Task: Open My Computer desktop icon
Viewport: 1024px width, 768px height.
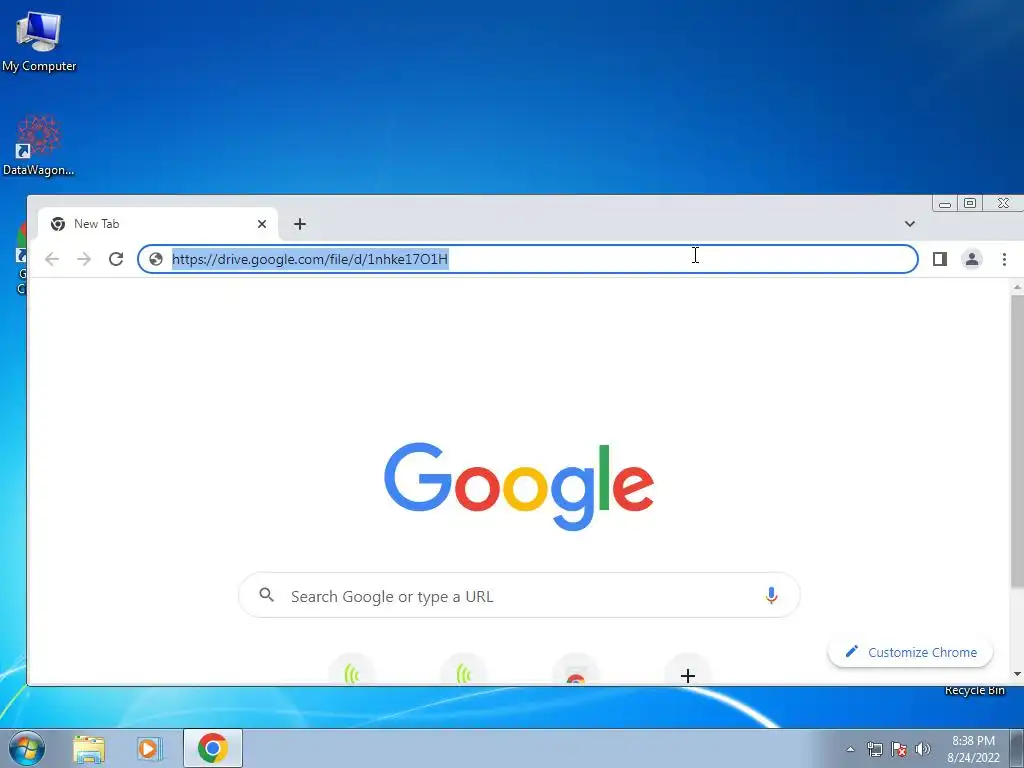Action: tap(39, 41)
